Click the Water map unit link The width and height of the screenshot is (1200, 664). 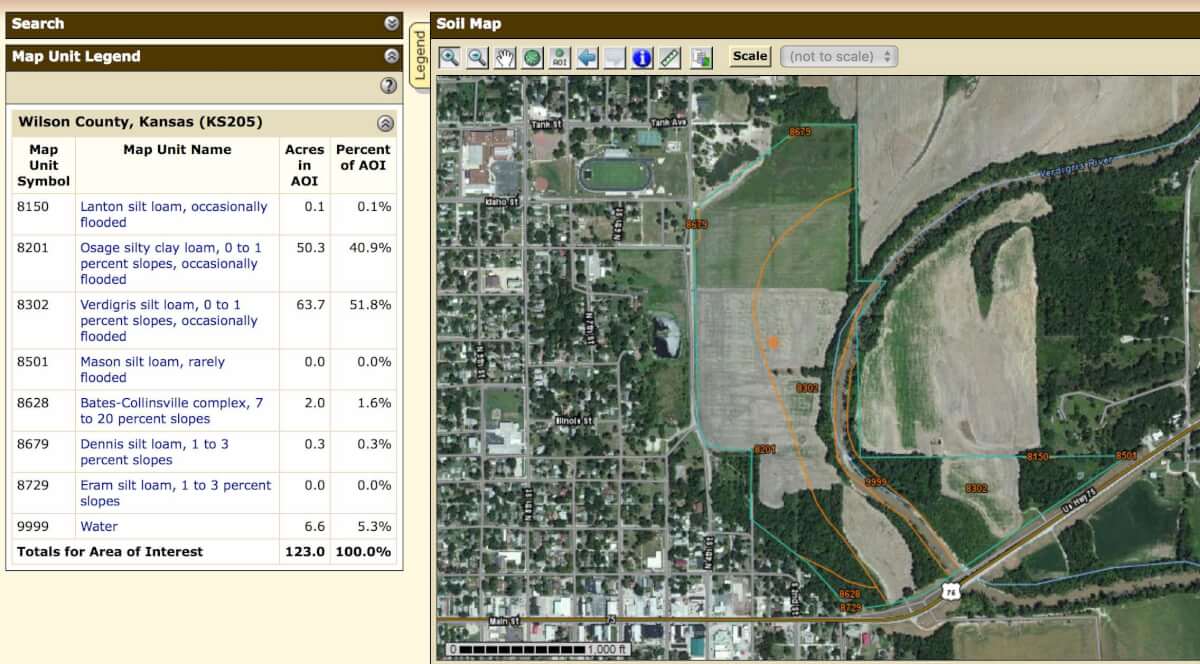coord(99,526)
